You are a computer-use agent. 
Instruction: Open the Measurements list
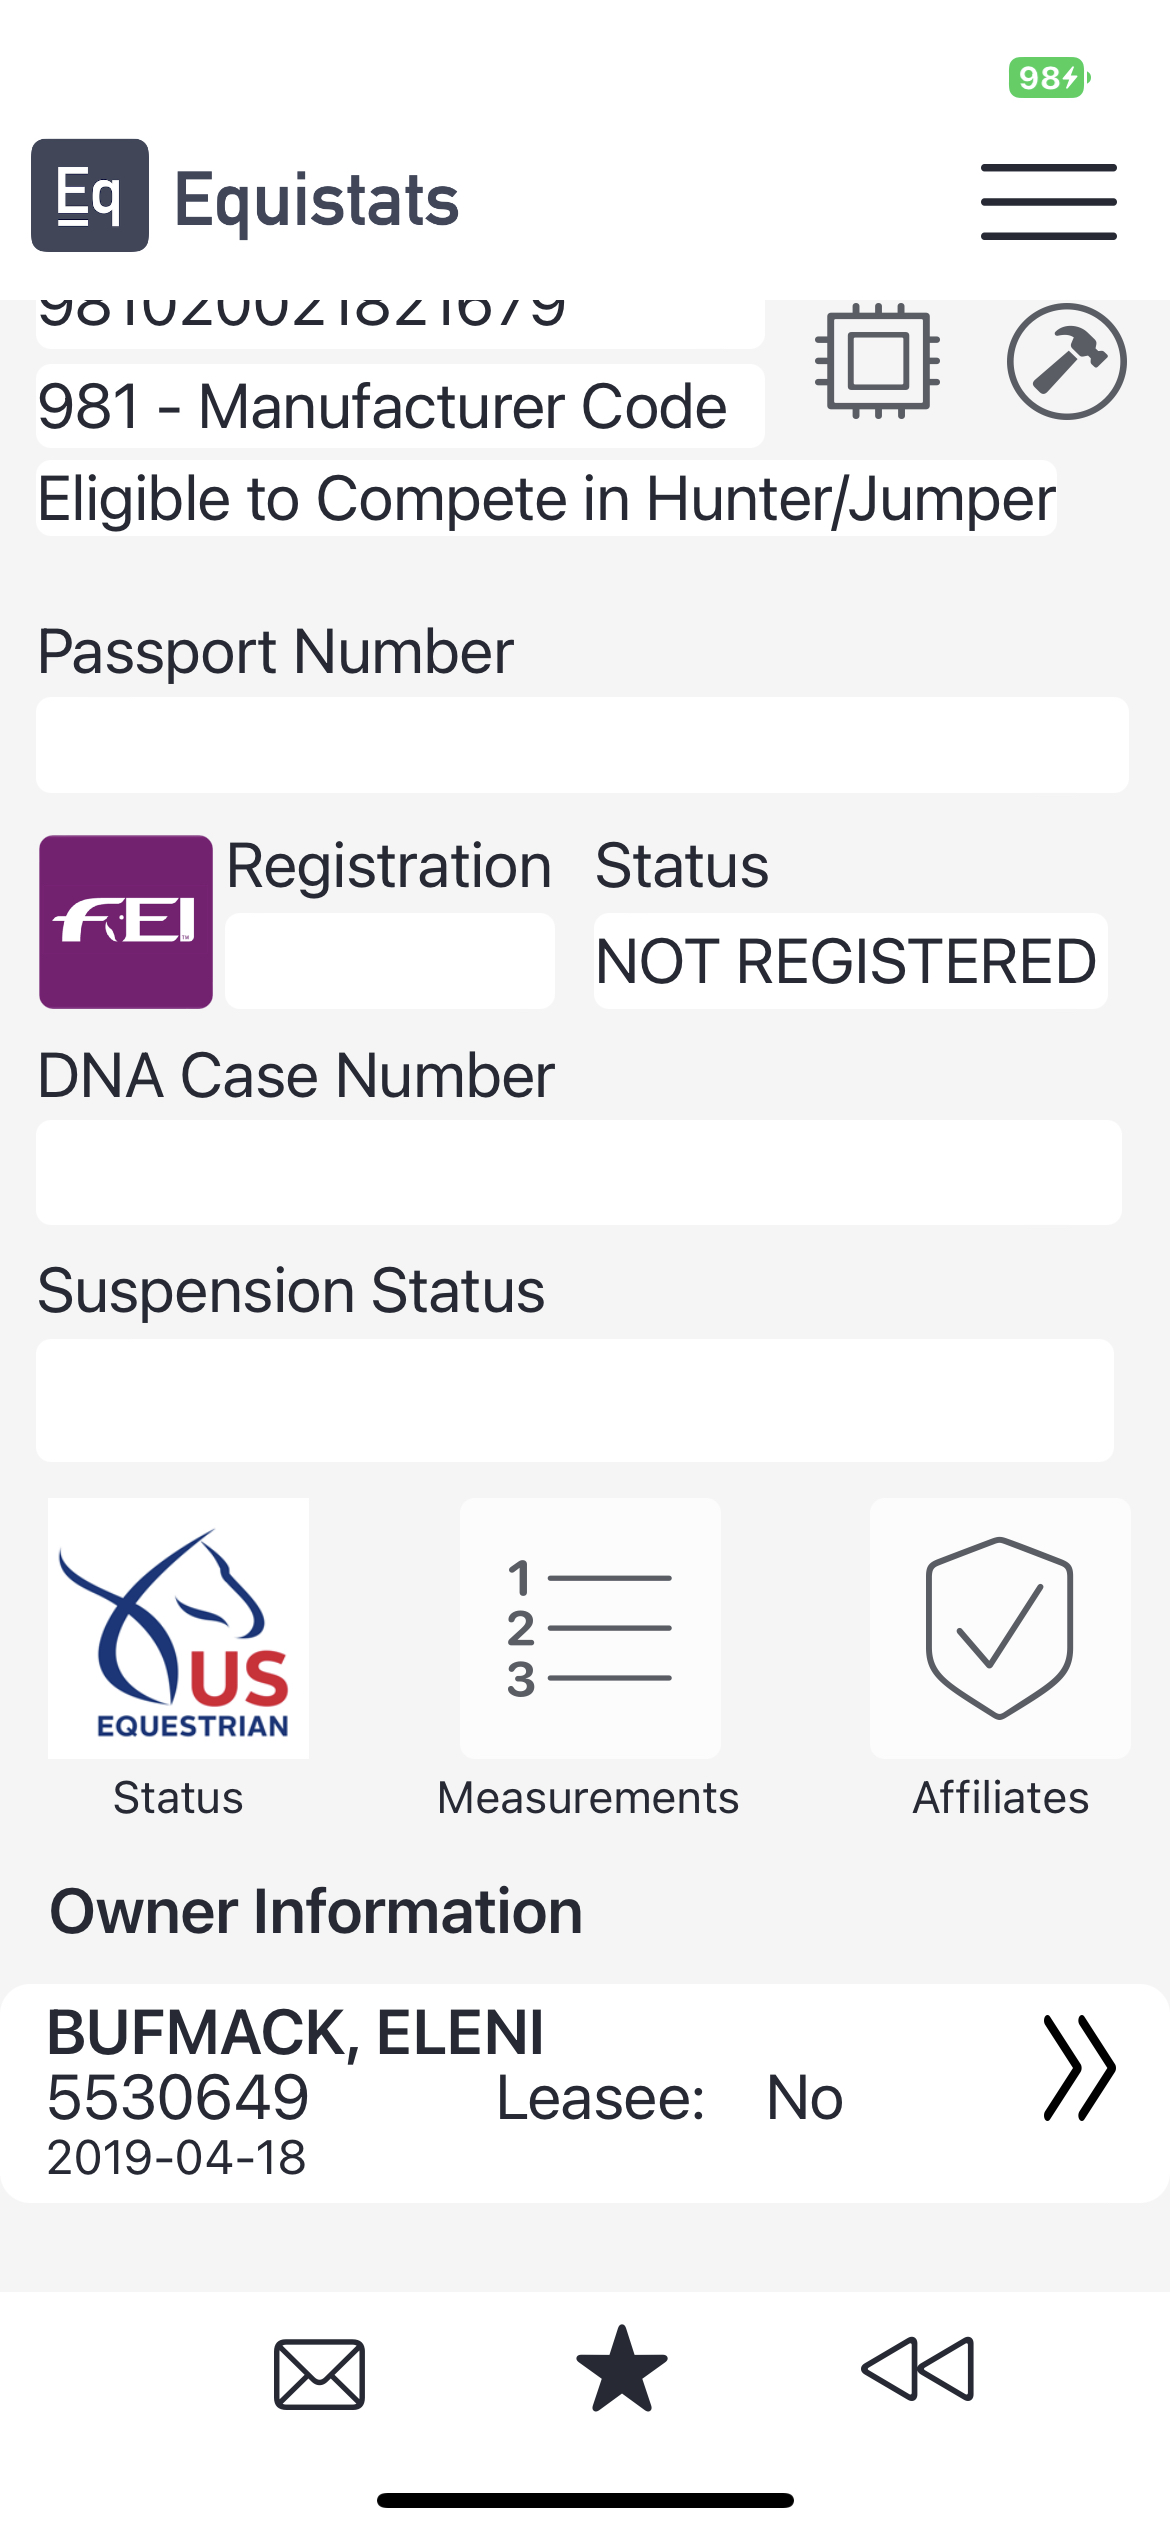pos(590,1629)
